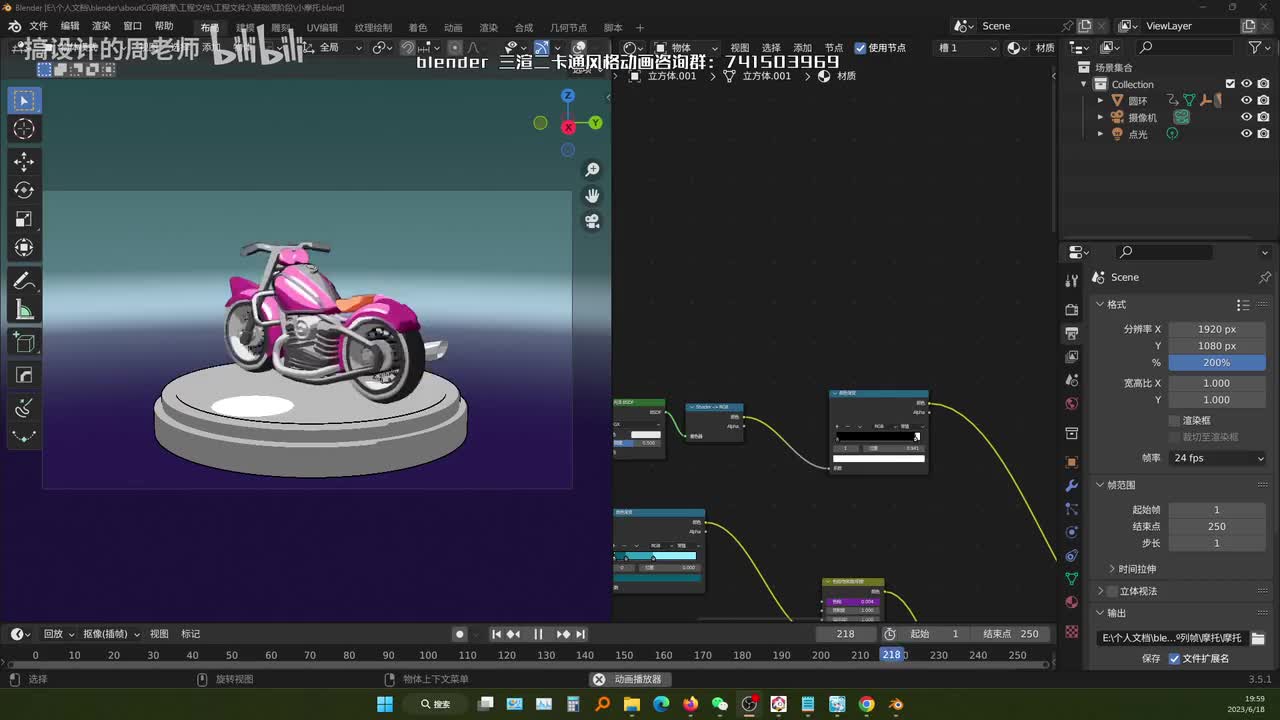Screen dimensions: 1280x720
Task: Click the camera view icon in viewport
Action: tap(592, 221)
